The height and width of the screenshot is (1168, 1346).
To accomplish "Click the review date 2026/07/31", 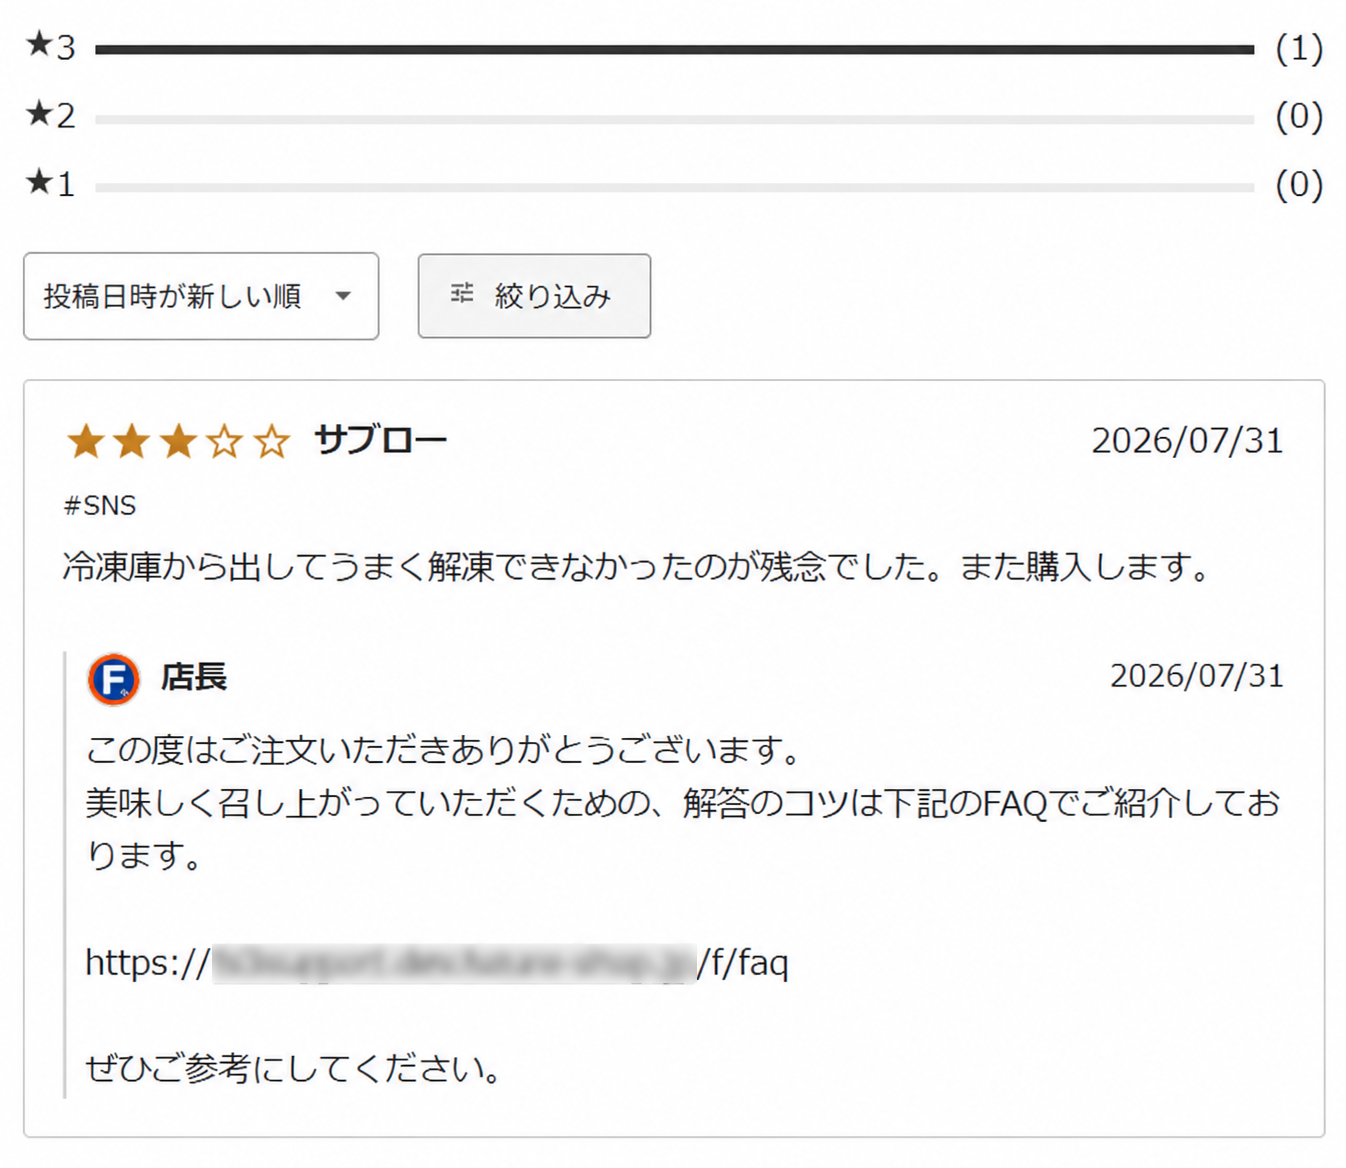I will pyautogui.click(x=1187, y=441).
